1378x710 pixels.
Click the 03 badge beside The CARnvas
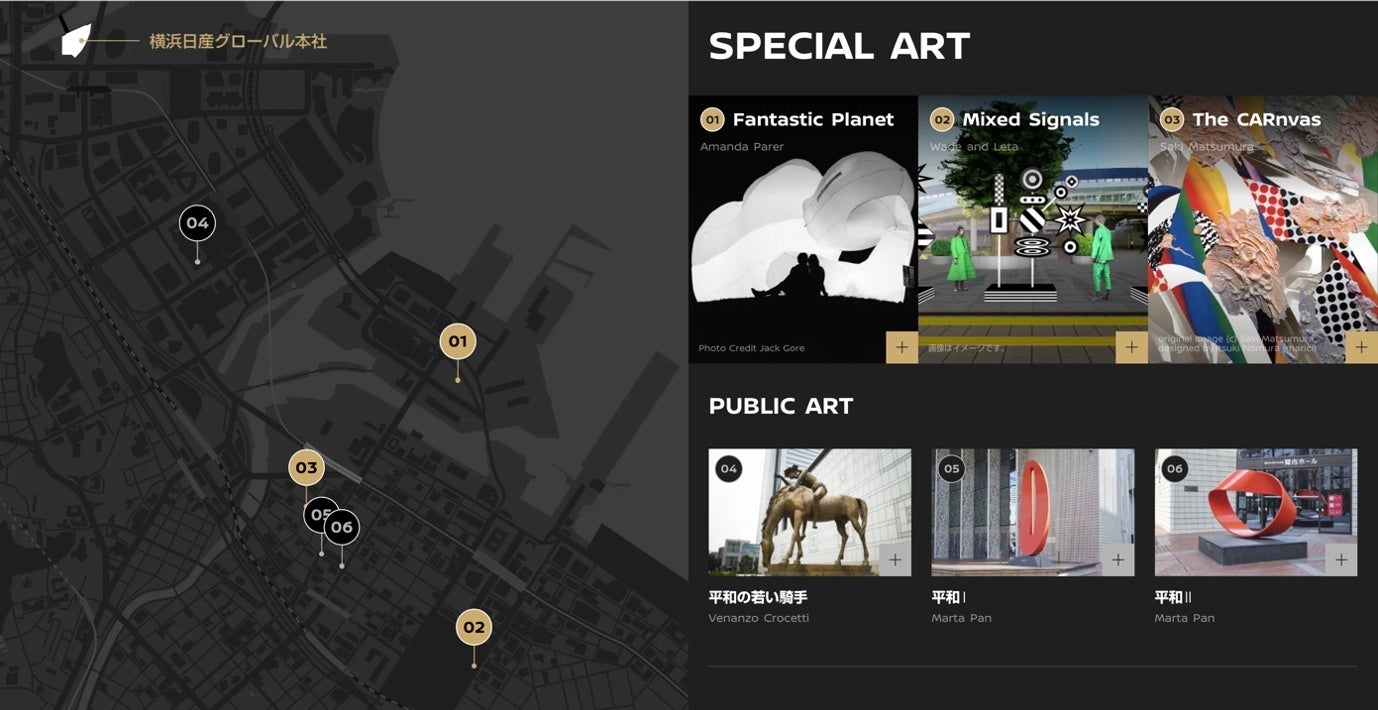click(1172, 120)
